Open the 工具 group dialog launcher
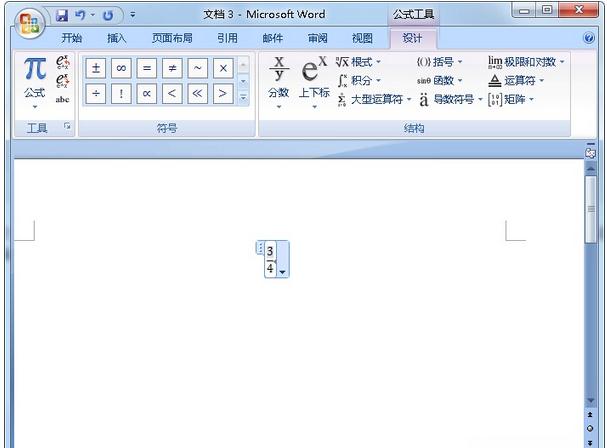Screen dimensions: 607x448 pyautogui.click(x=67, y=126)
